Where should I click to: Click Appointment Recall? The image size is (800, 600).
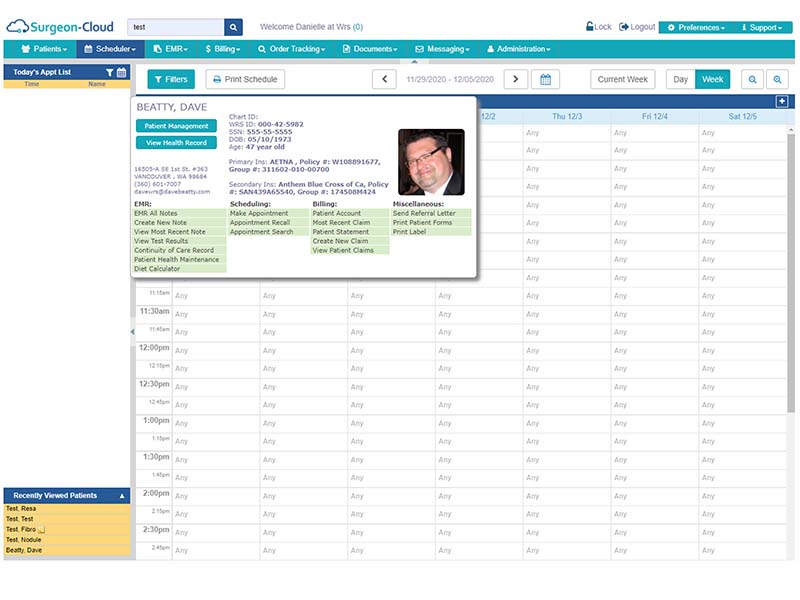[268, 222]
